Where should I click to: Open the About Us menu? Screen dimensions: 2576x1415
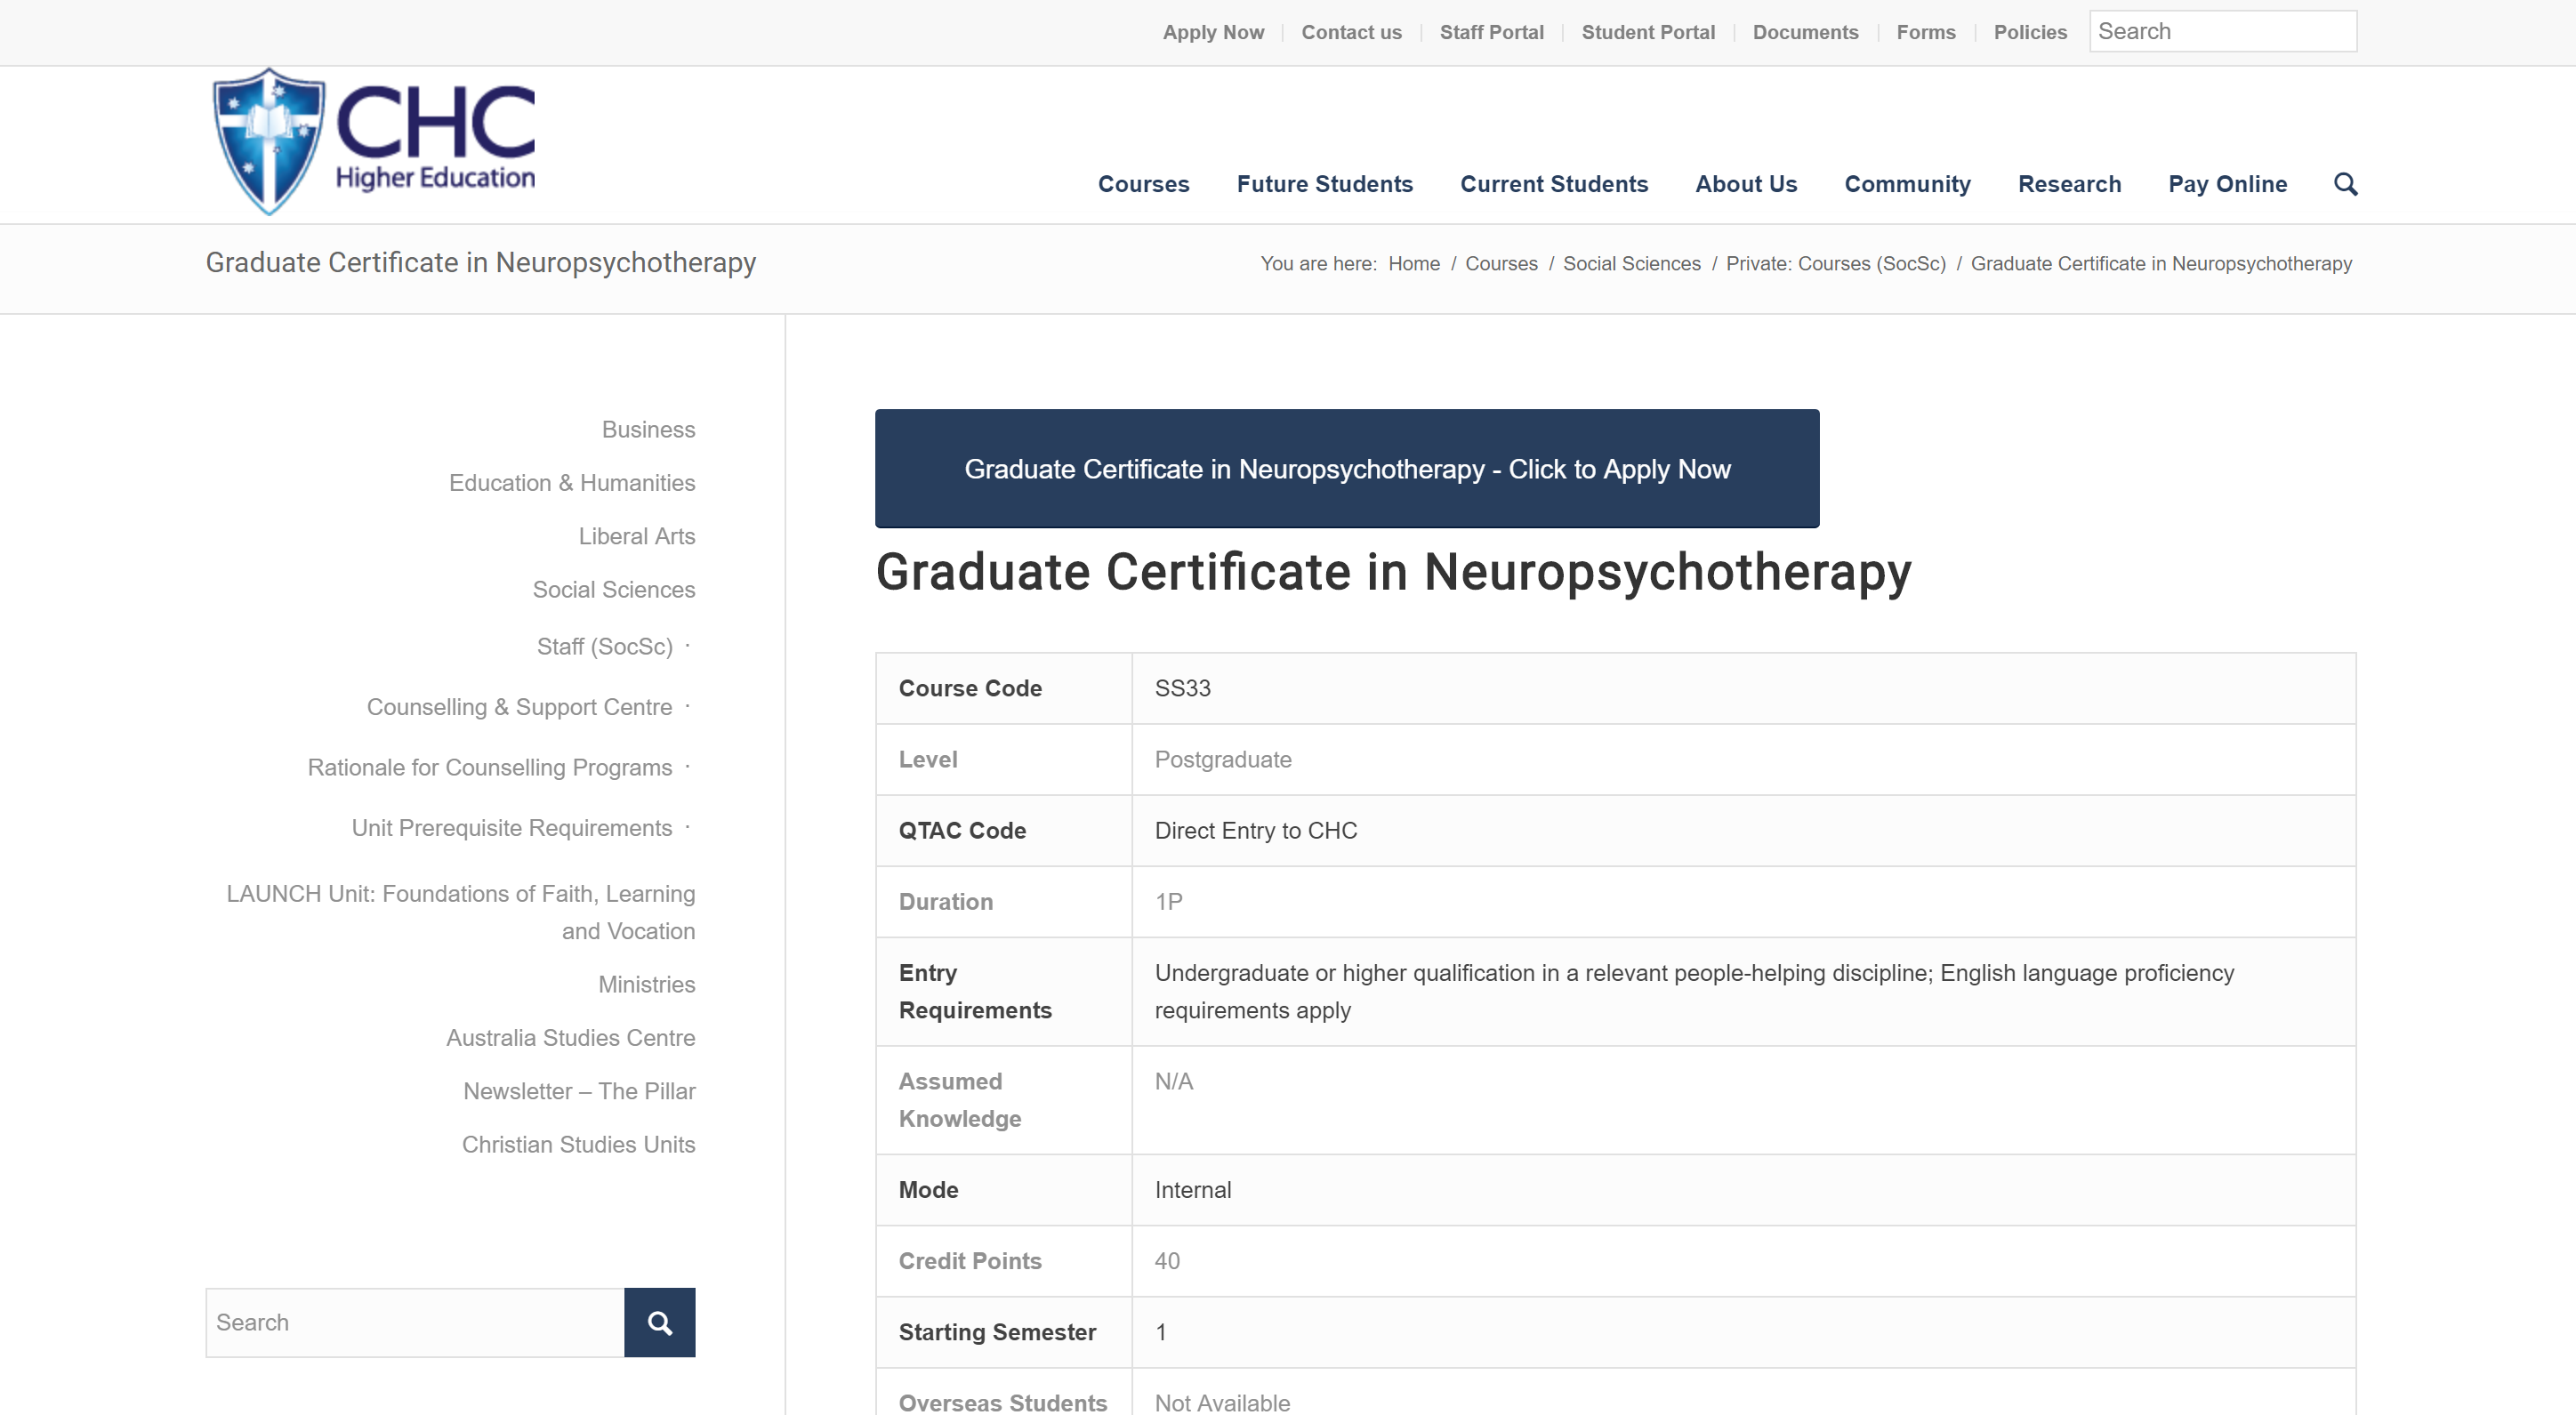(1745, 184)
